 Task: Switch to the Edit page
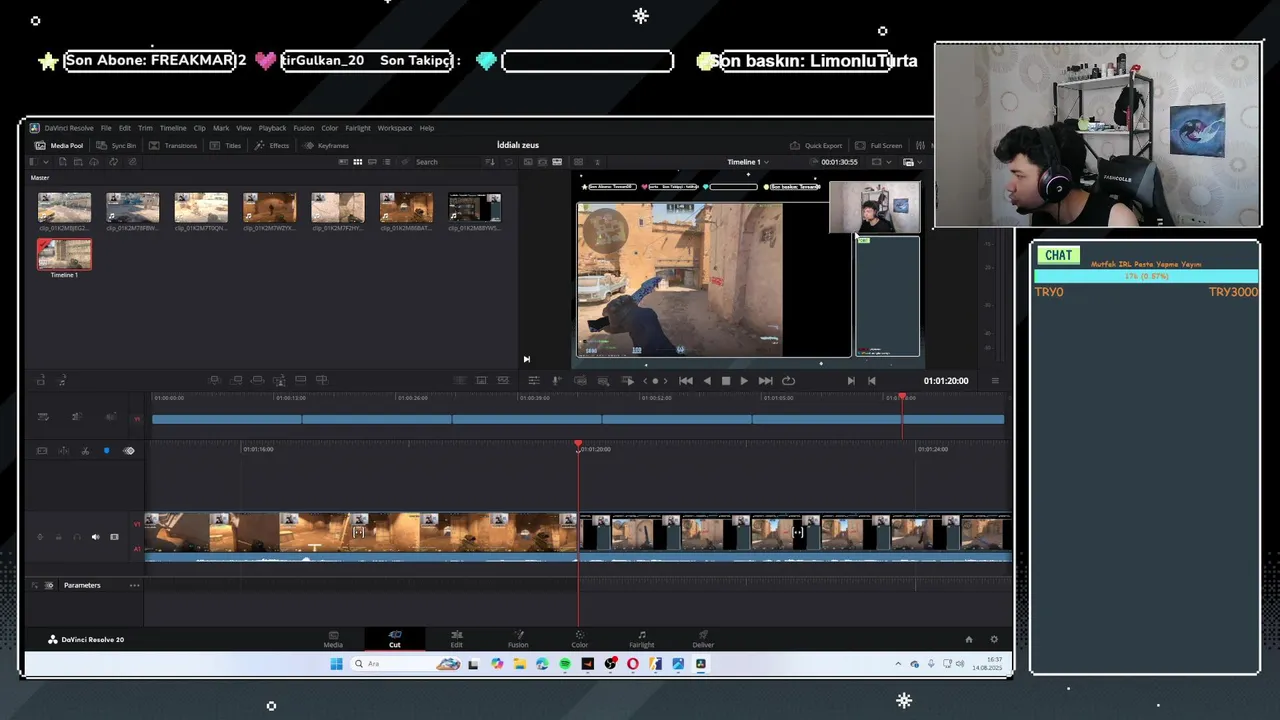(x=456, y=639)
